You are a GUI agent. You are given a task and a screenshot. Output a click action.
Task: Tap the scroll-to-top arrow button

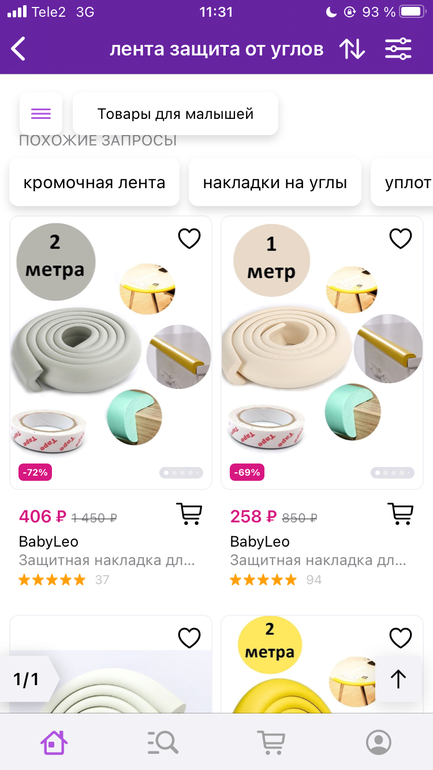pos(398,679)
